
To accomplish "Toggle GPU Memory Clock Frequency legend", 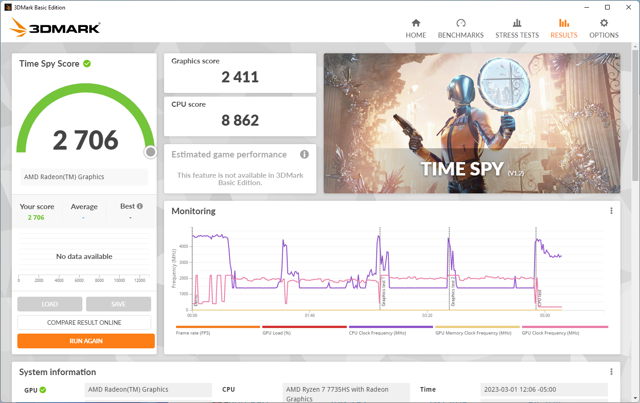I will (477, 330).
